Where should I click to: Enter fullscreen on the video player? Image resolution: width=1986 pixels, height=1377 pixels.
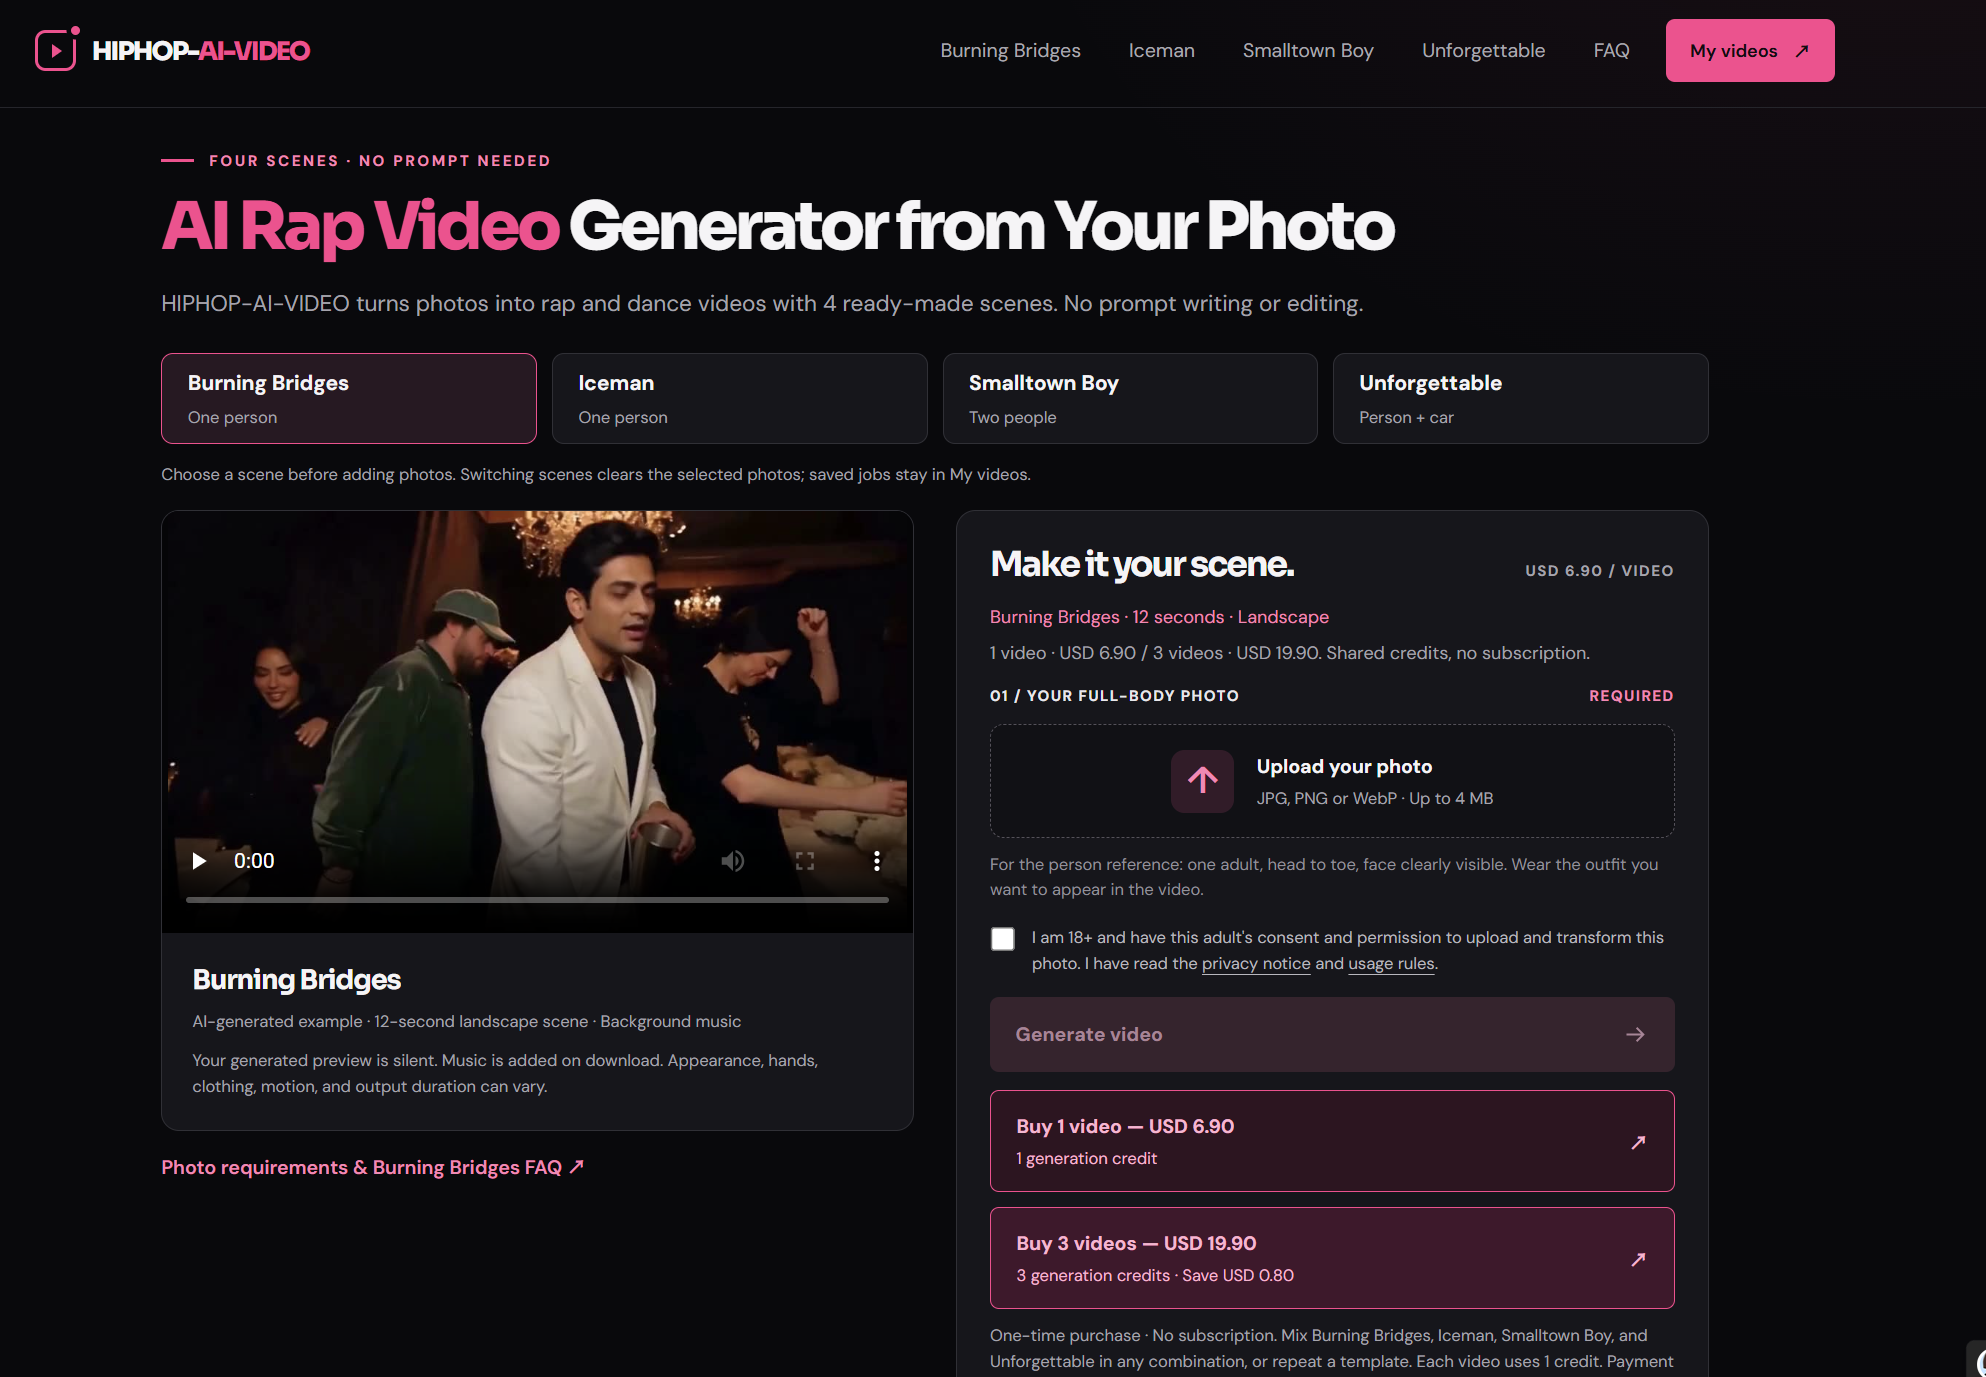(805, 861)
